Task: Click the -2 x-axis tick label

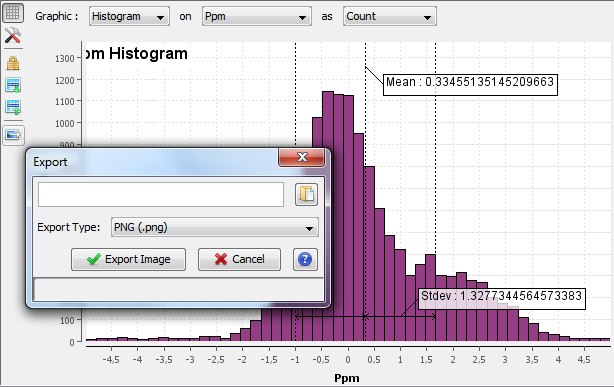Action: (242, 360)
